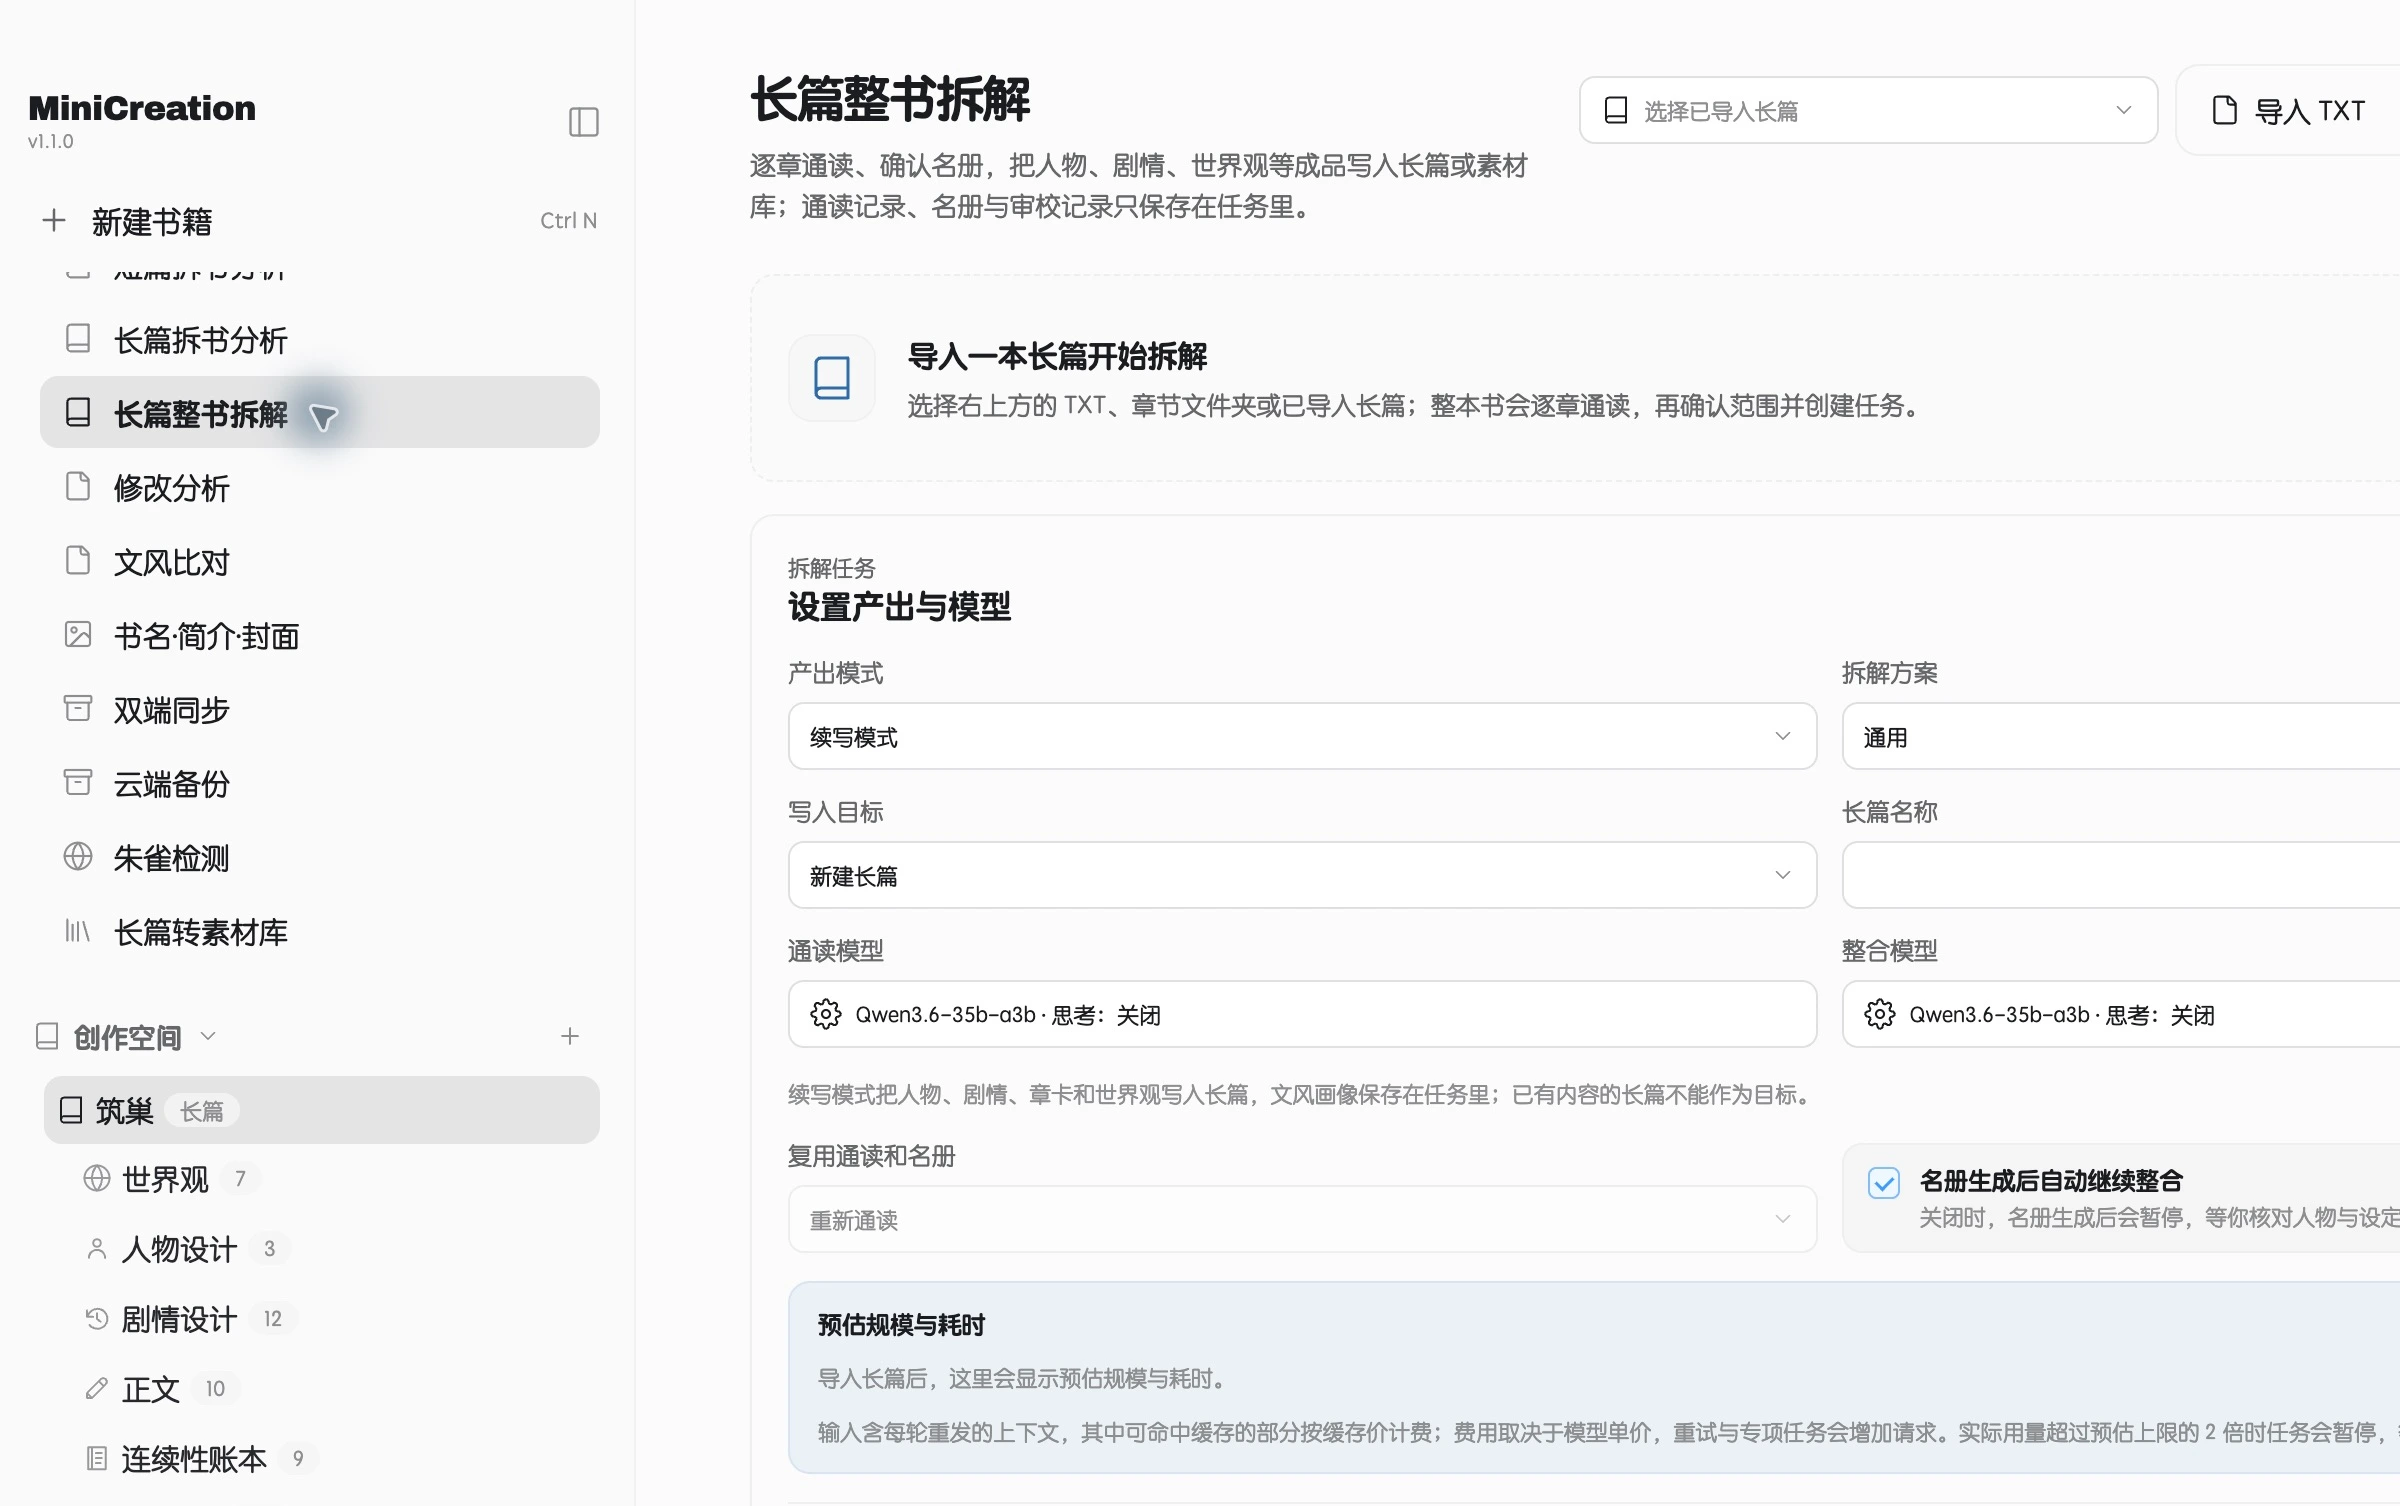Click the book icon in 导入一本长篇开始拆解 card

click(832, 378)
